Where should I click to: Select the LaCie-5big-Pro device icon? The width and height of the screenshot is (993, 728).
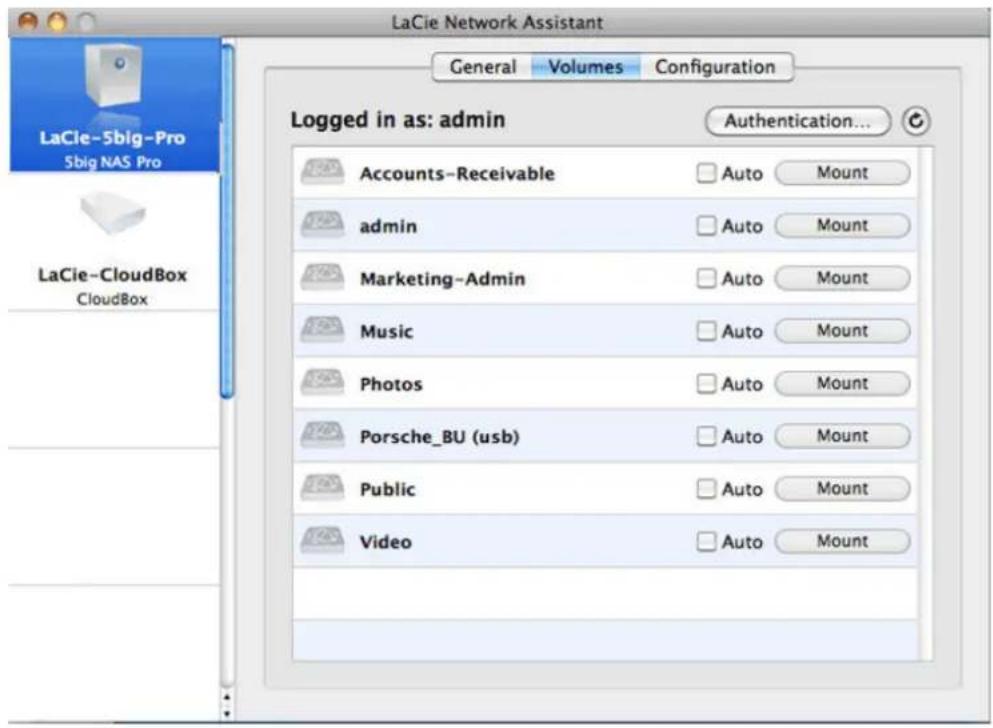113,75
